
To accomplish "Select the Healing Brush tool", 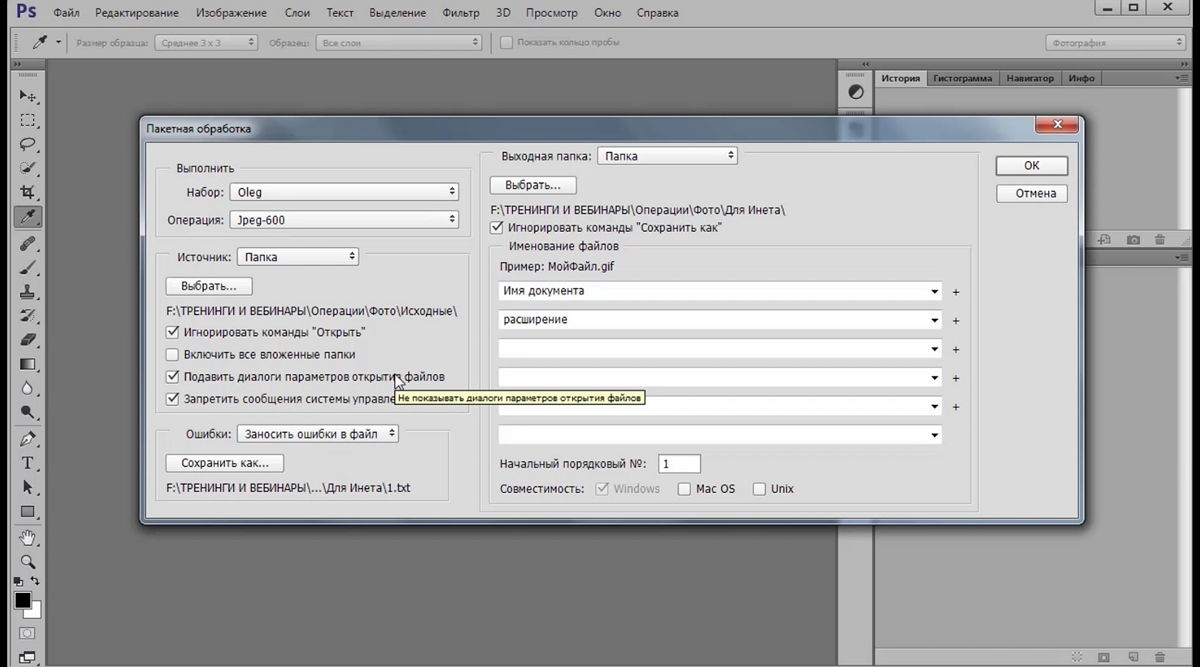I will (x=28, y=244).
